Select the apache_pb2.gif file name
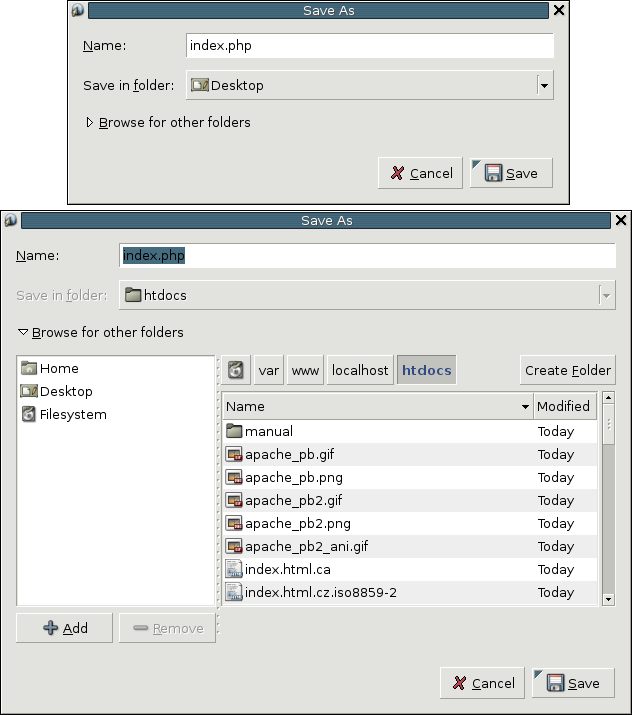The image size is (632, 715). click(x=294, y=500)
